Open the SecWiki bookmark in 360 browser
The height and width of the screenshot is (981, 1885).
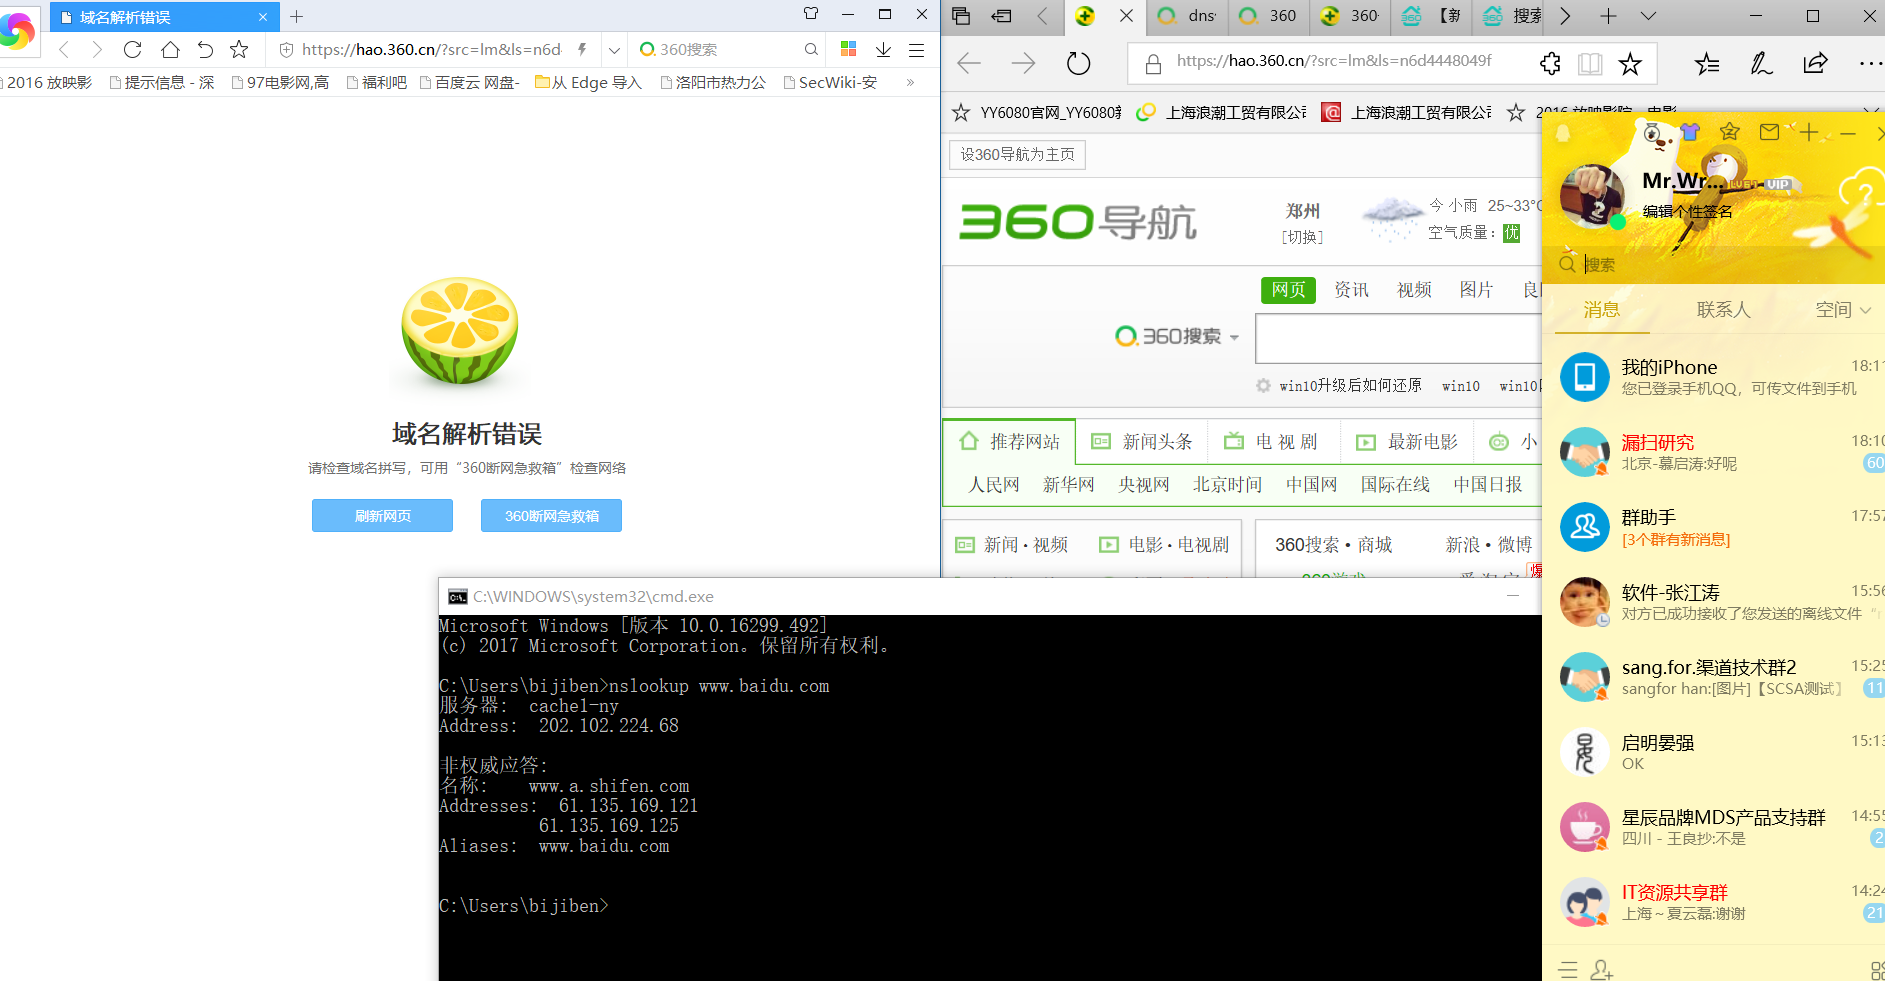pyautogui.click(x=830, y=82)
